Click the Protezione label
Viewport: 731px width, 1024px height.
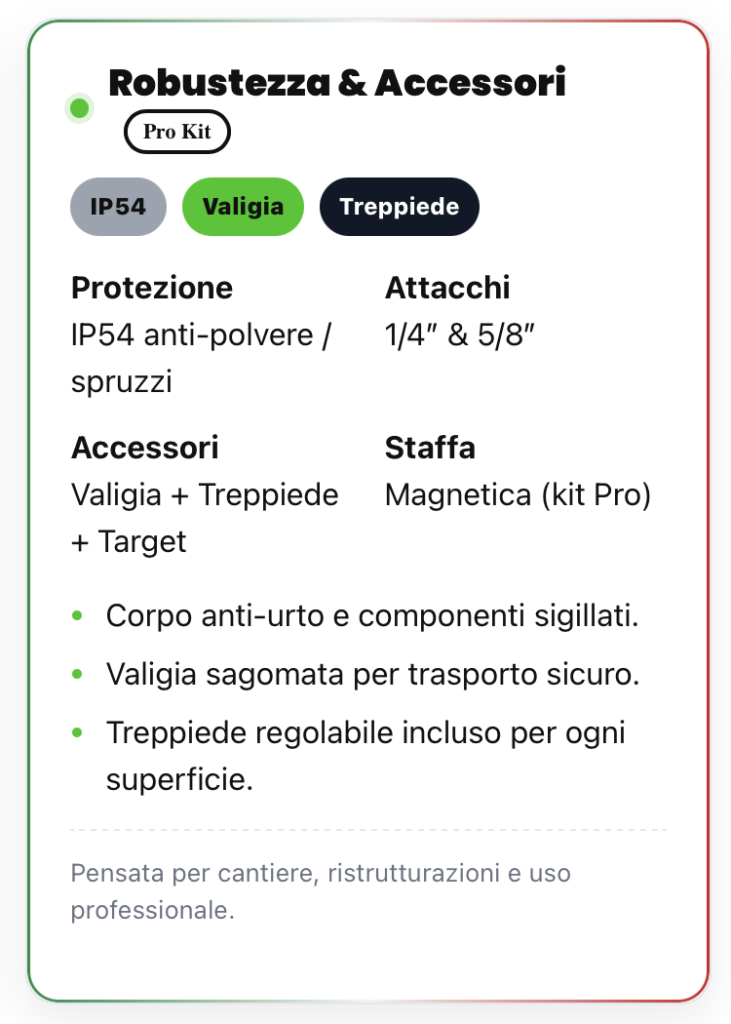[152, 288]
